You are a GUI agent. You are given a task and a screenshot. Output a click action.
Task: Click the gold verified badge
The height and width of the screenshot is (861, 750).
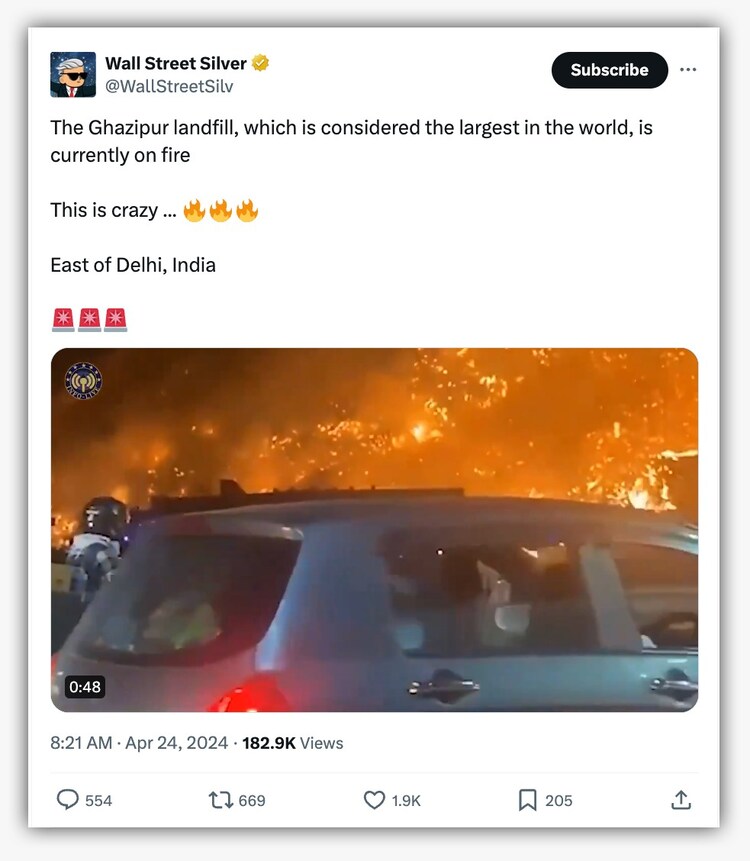(x=262, y=64)
